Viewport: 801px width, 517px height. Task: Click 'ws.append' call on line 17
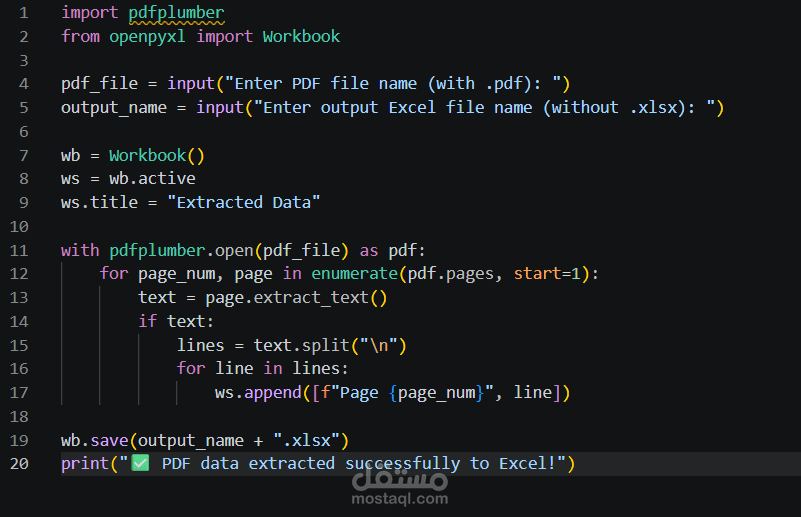point(258,393)
